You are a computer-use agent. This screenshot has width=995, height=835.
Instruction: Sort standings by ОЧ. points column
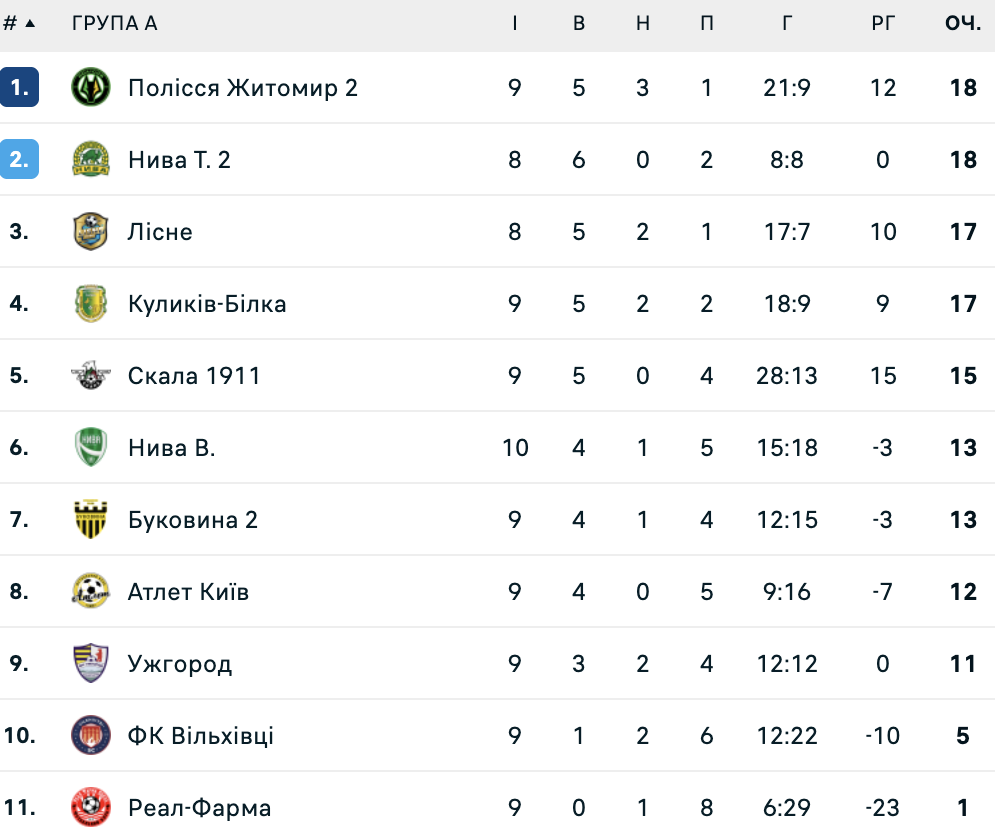click(963, 23)
